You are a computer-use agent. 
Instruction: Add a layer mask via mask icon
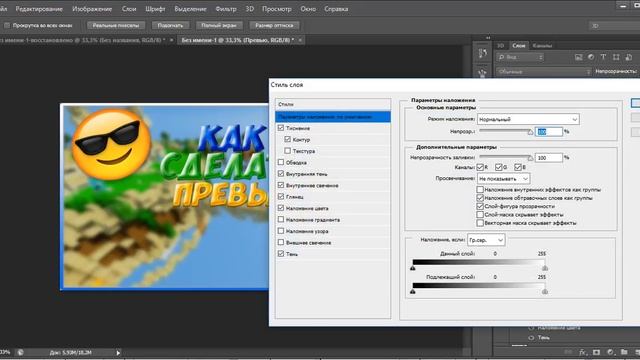596,352
